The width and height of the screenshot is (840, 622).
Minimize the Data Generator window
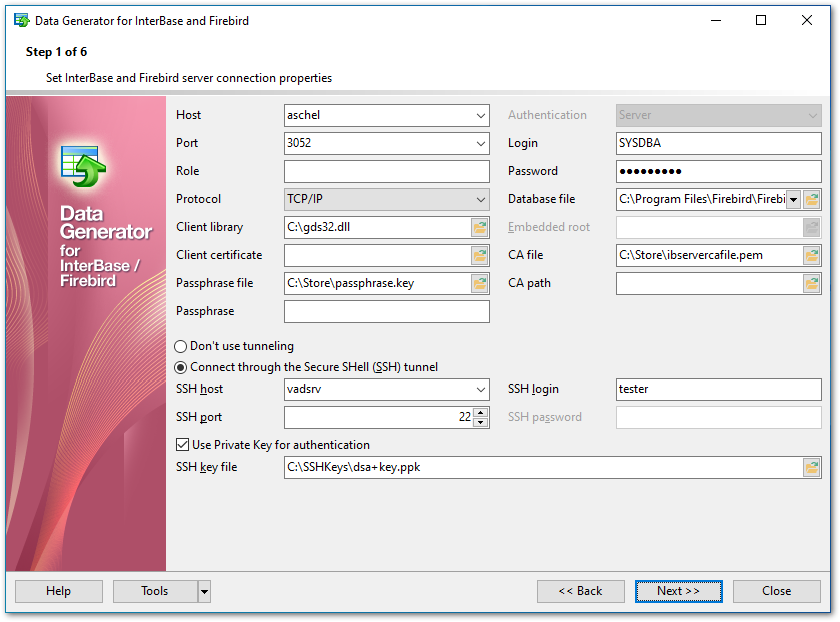coord(716,20)
